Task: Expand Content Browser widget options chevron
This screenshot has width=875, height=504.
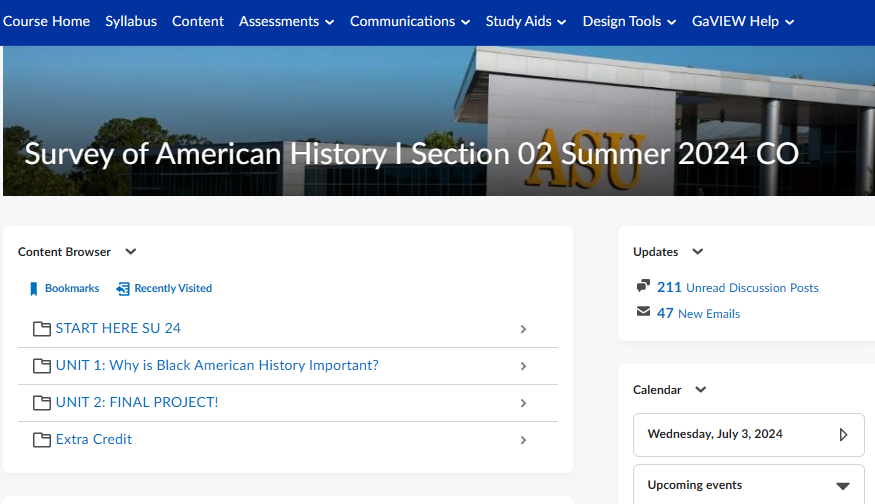Action: 131,252
